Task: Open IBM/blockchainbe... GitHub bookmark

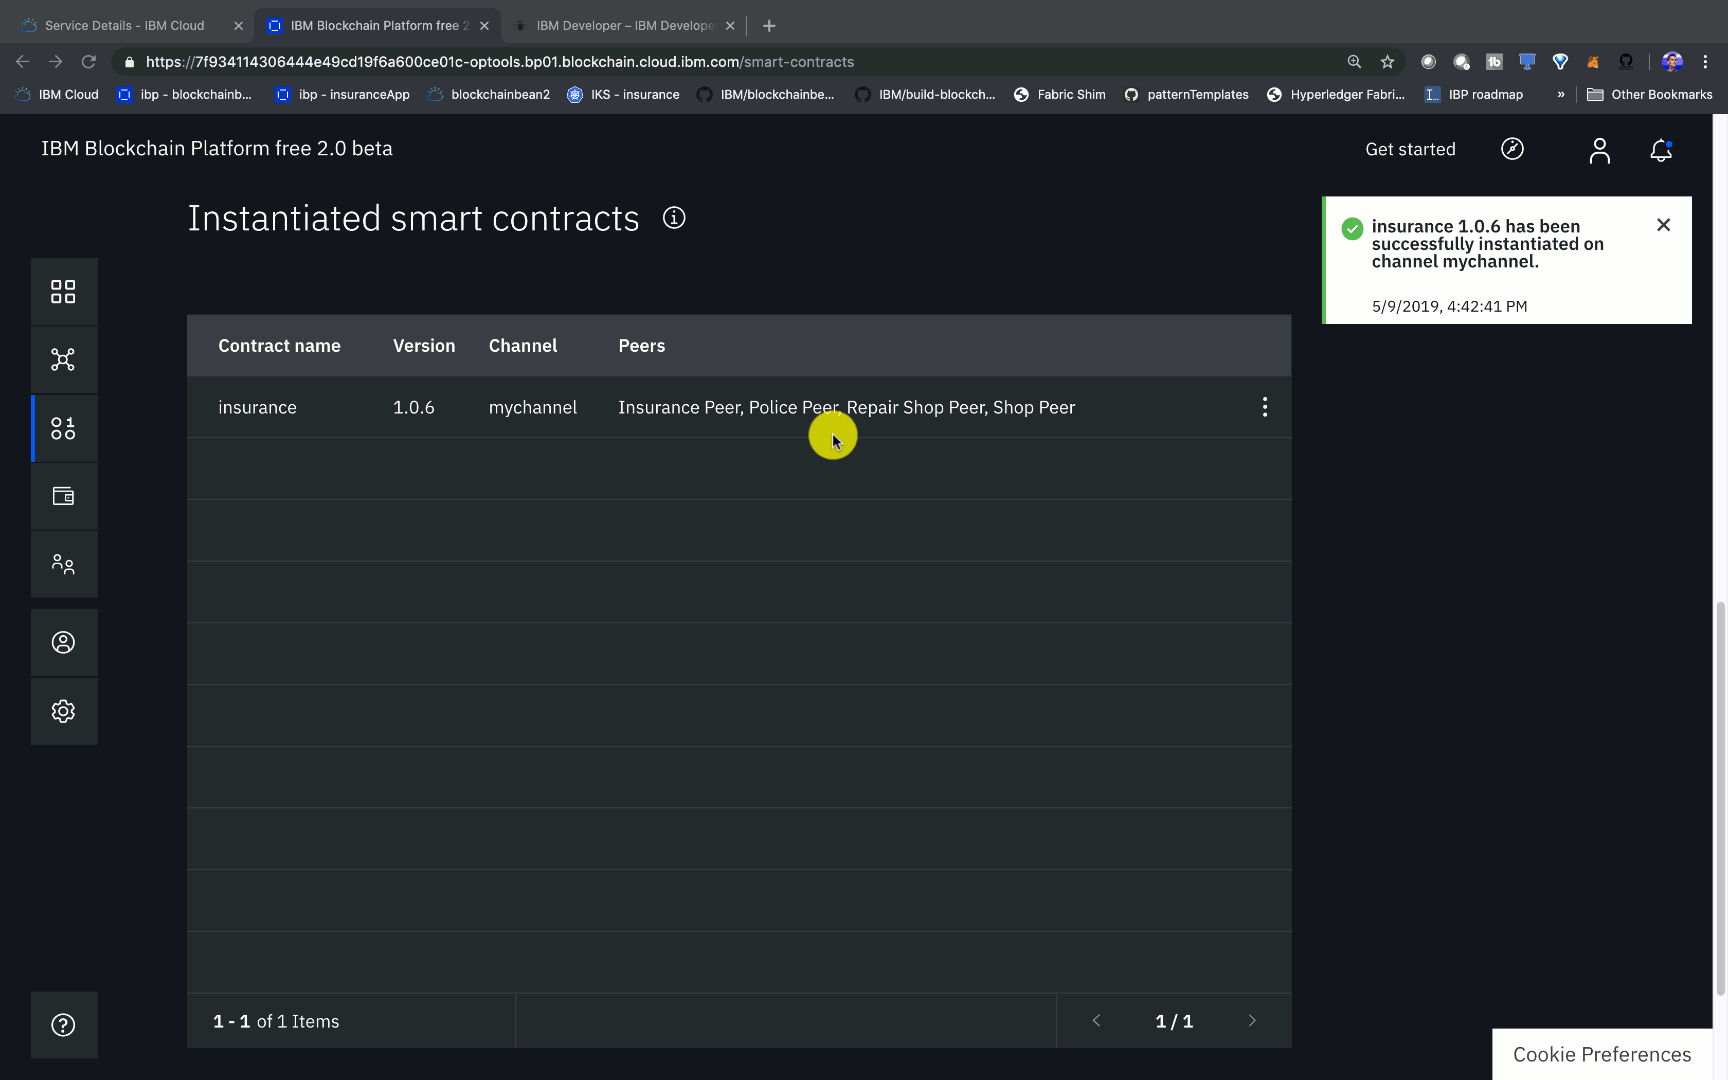Action: (766, 95)
